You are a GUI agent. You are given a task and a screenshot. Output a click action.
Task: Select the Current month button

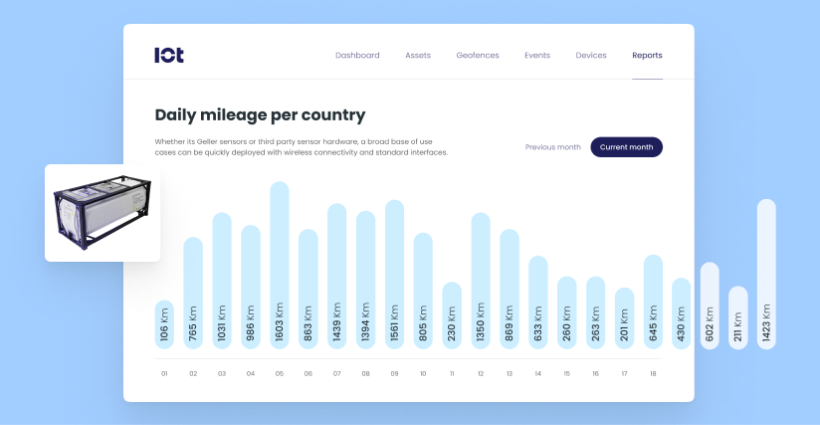(x=626, y=147)
